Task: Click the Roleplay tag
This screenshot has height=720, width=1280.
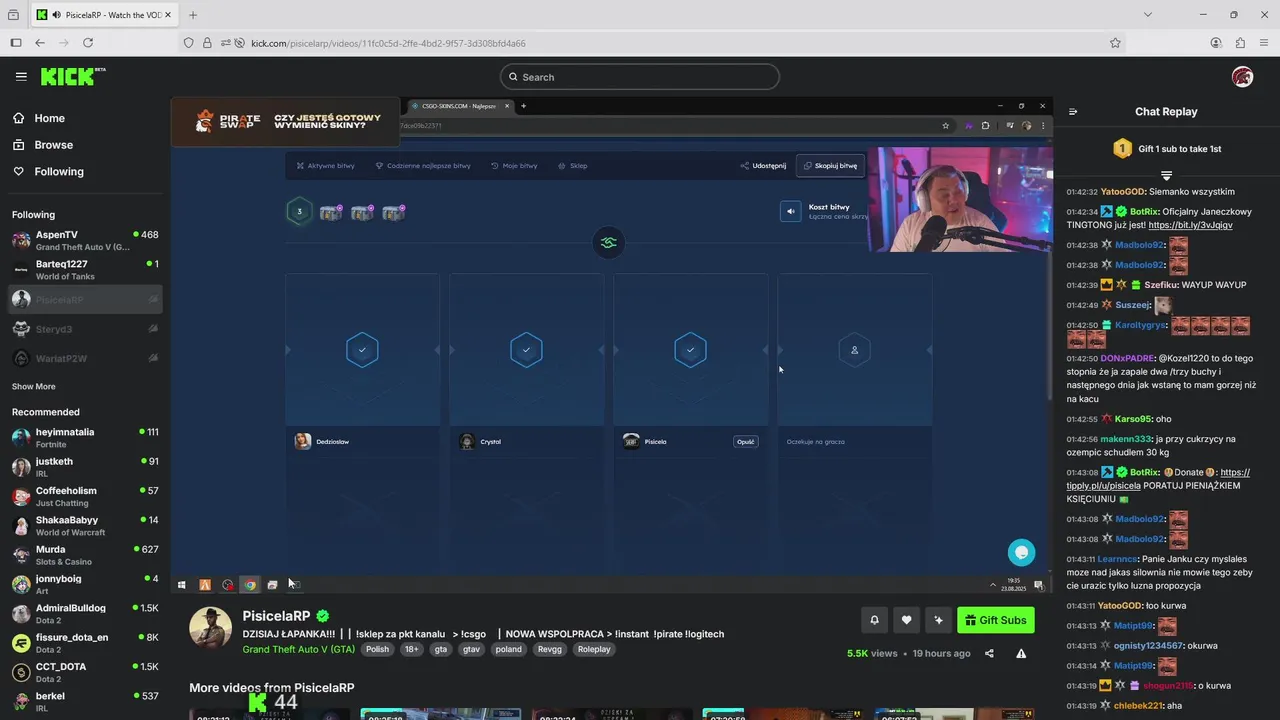Action: [594, 649]
